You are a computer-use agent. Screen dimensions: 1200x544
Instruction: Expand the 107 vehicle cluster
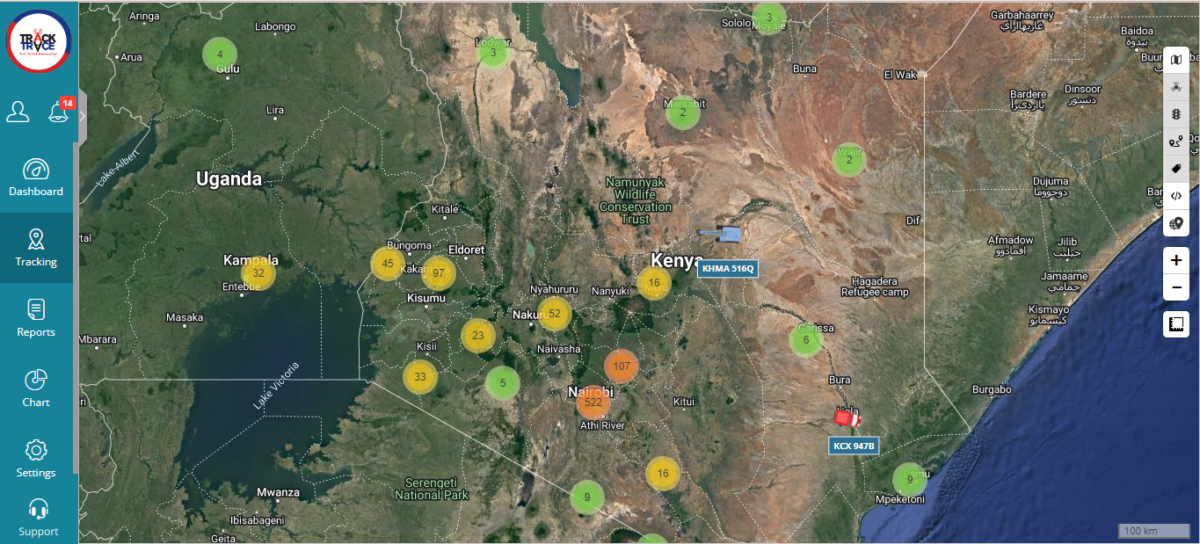621,366
